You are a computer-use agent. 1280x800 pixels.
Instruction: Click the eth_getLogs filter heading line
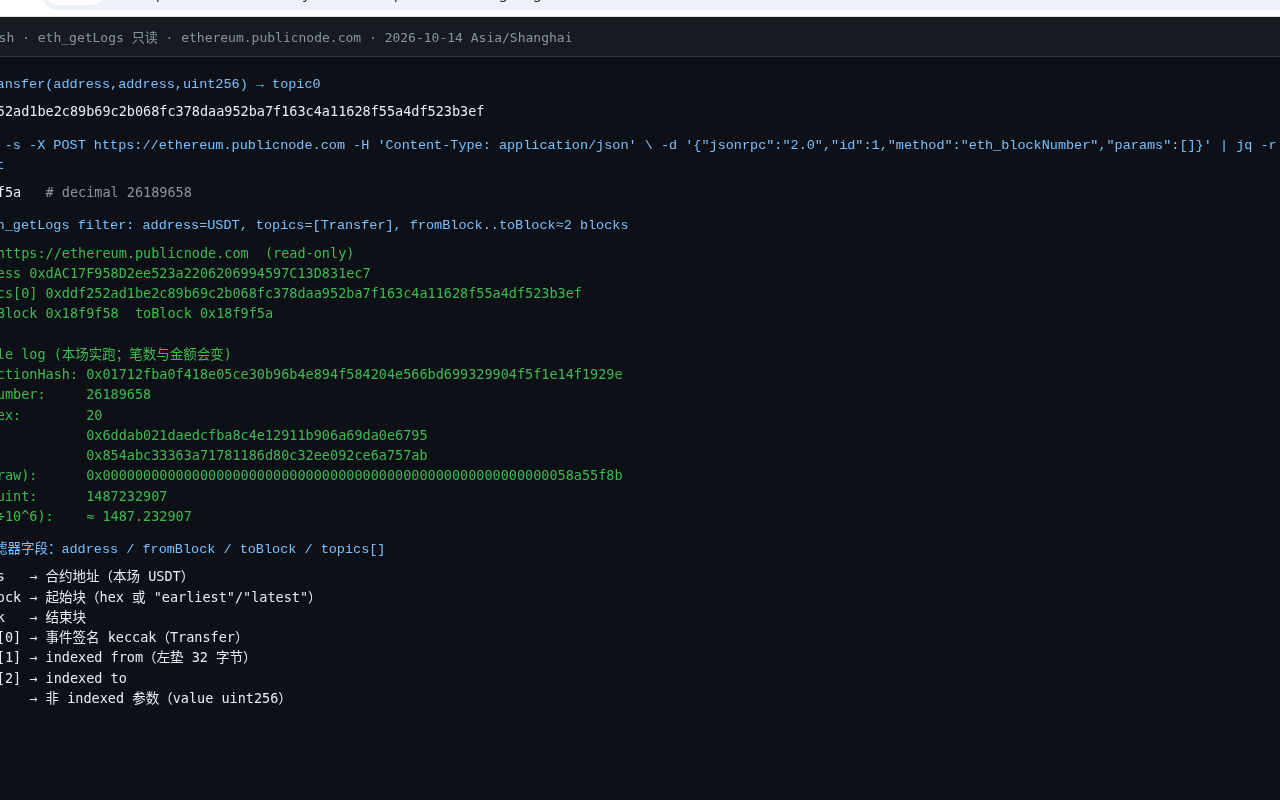click(314, 225)
